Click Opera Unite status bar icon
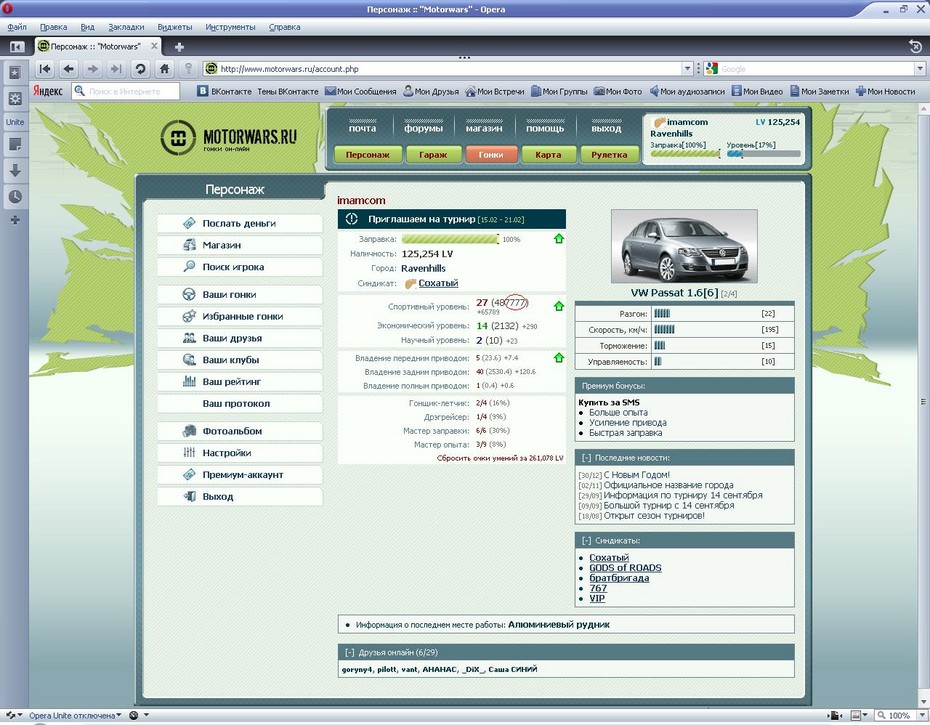Viewport: 930px width, 725px height. point(11,716)
